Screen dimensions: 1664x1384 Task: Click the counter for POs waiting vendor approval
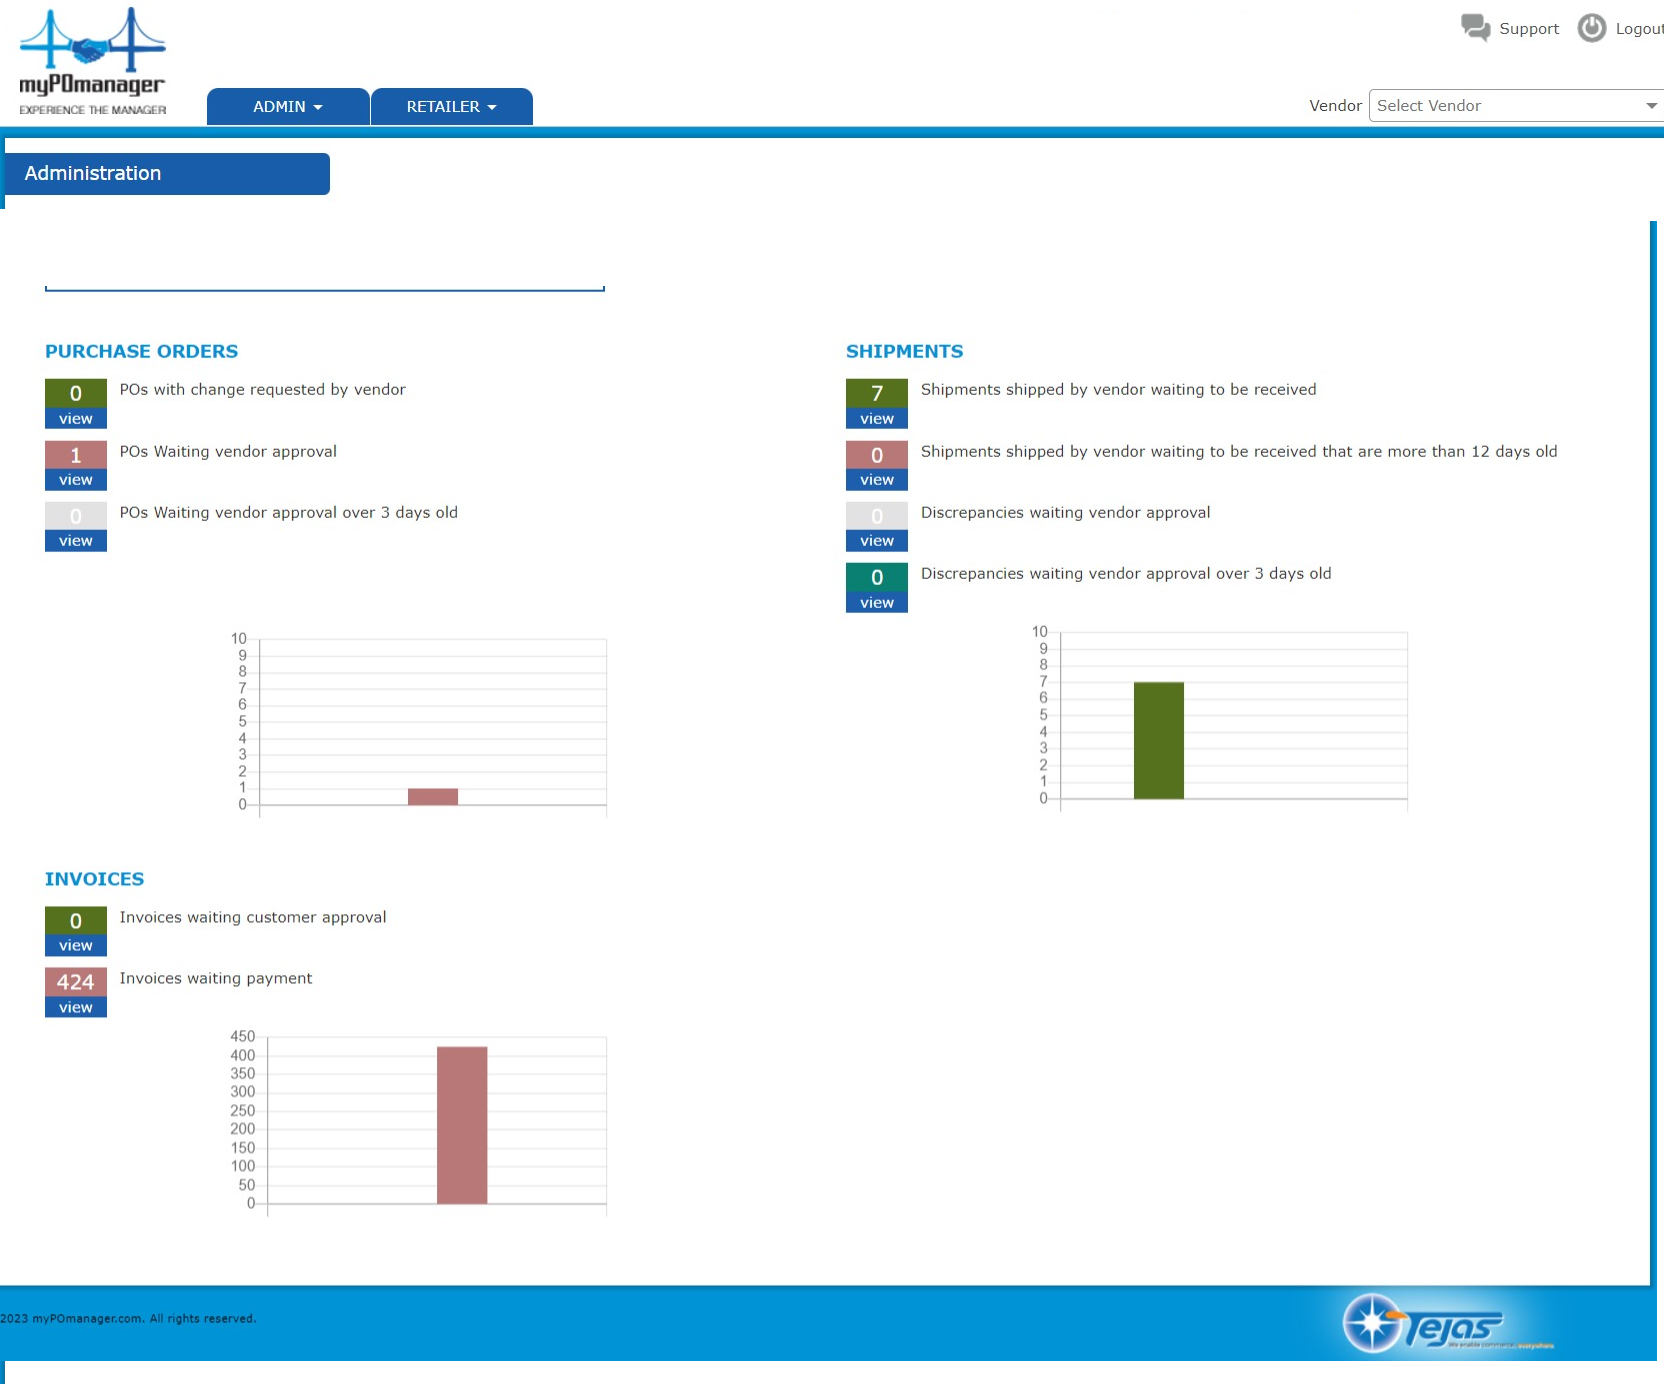click(x=75, y=455)
